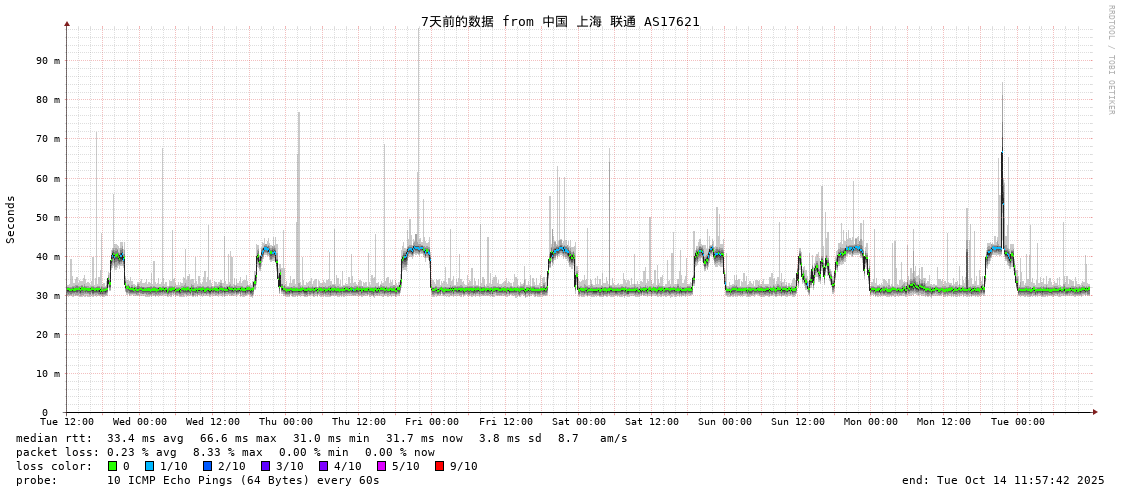This screenshot has width=1121, height=494.
Task: Click the 5/10 magenta loss swatch
Action: click(x=381, y=466)
